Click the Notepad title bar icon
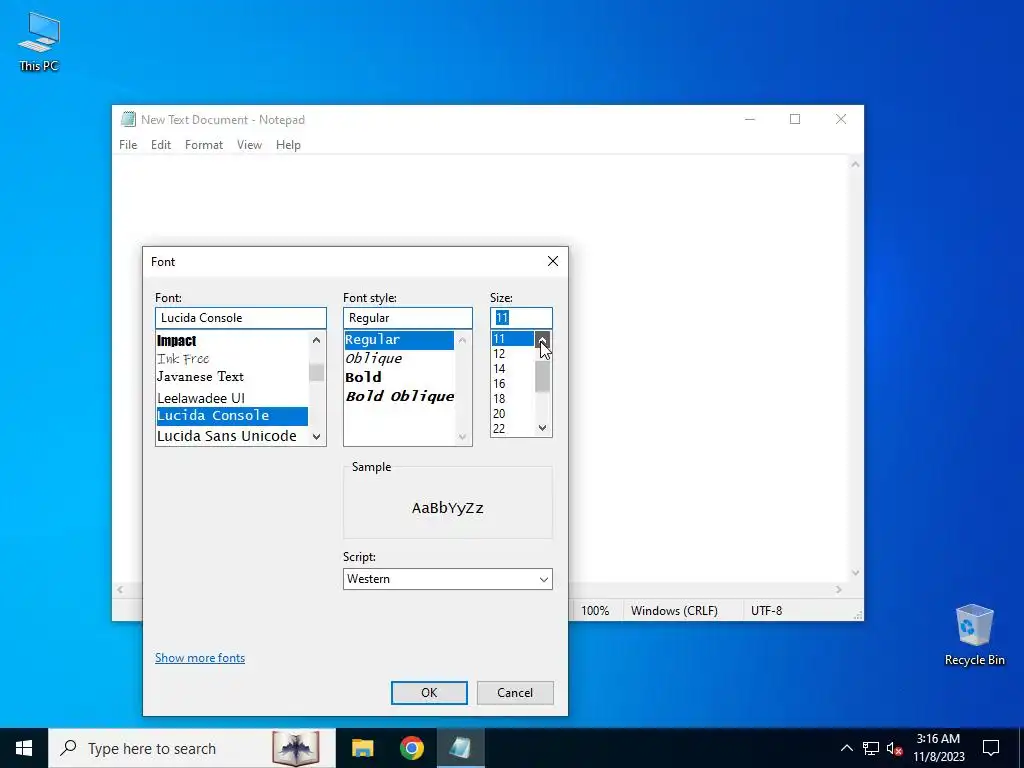This screenshot has height=768, width=1024. (129, 120)
